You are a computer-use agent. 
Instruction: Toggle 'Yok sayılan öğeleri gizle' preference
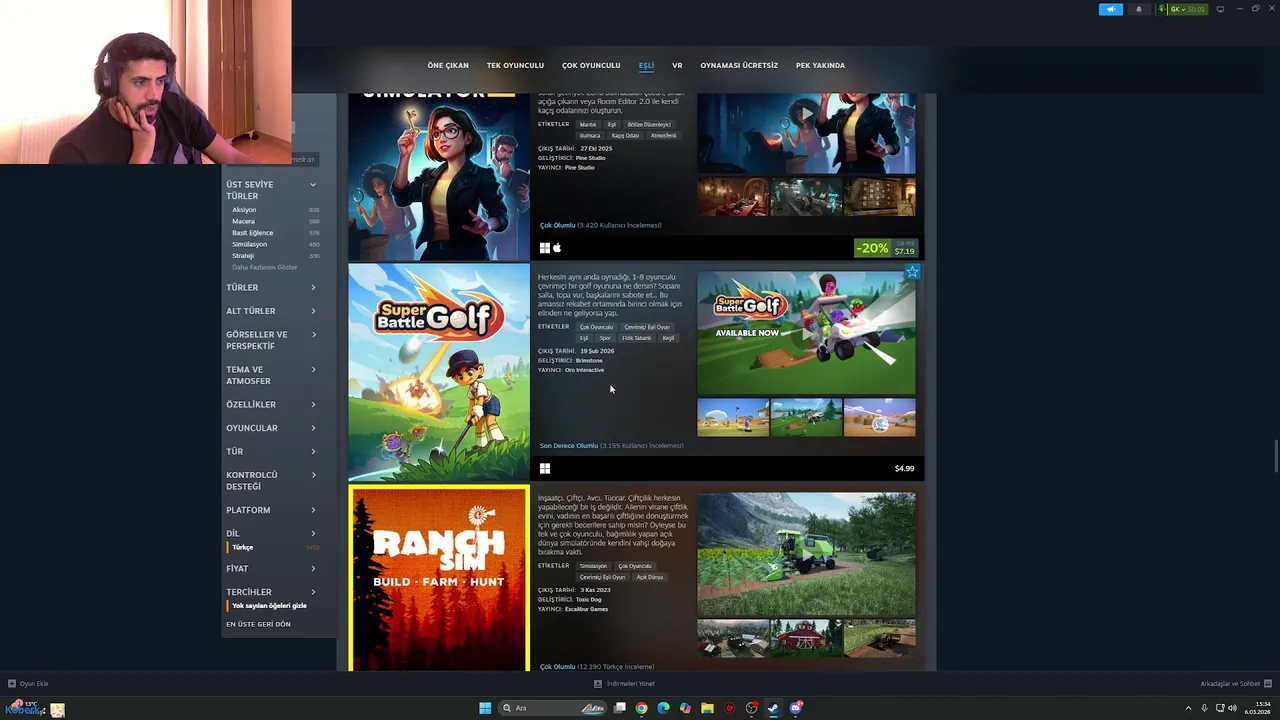[269, 606]
